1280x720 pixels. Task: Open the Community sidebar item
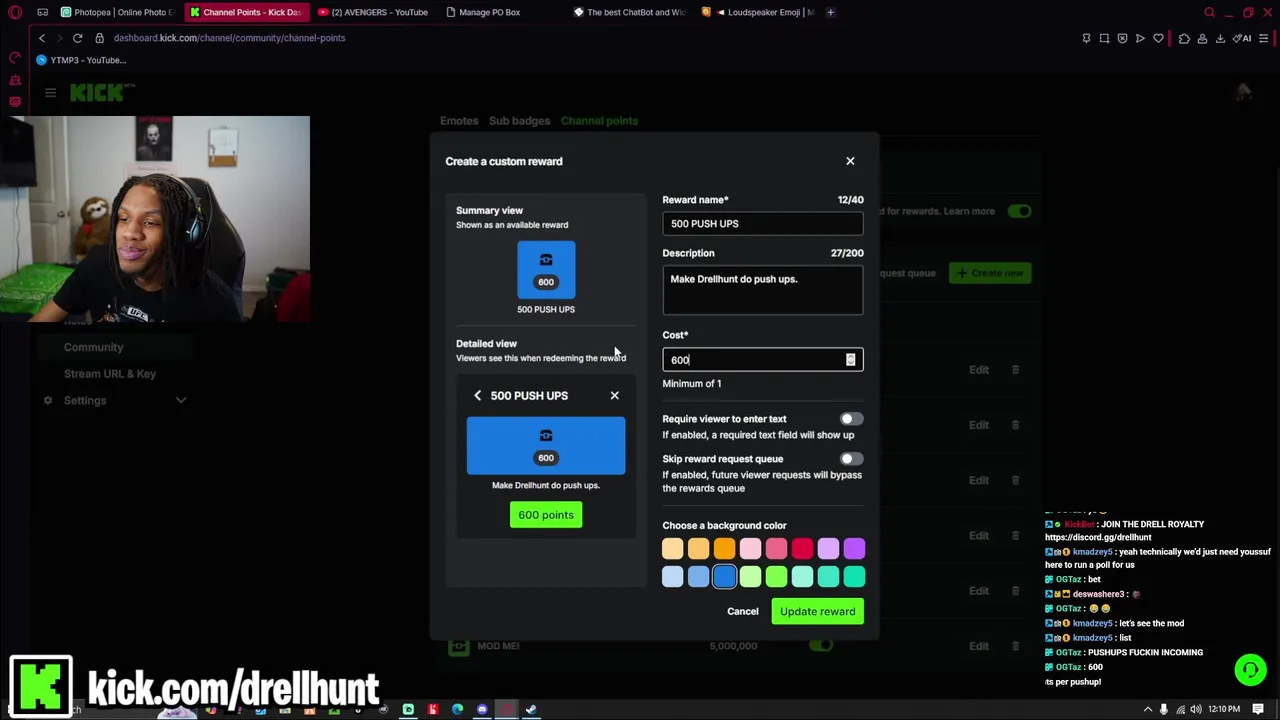[x=94, y=347]
